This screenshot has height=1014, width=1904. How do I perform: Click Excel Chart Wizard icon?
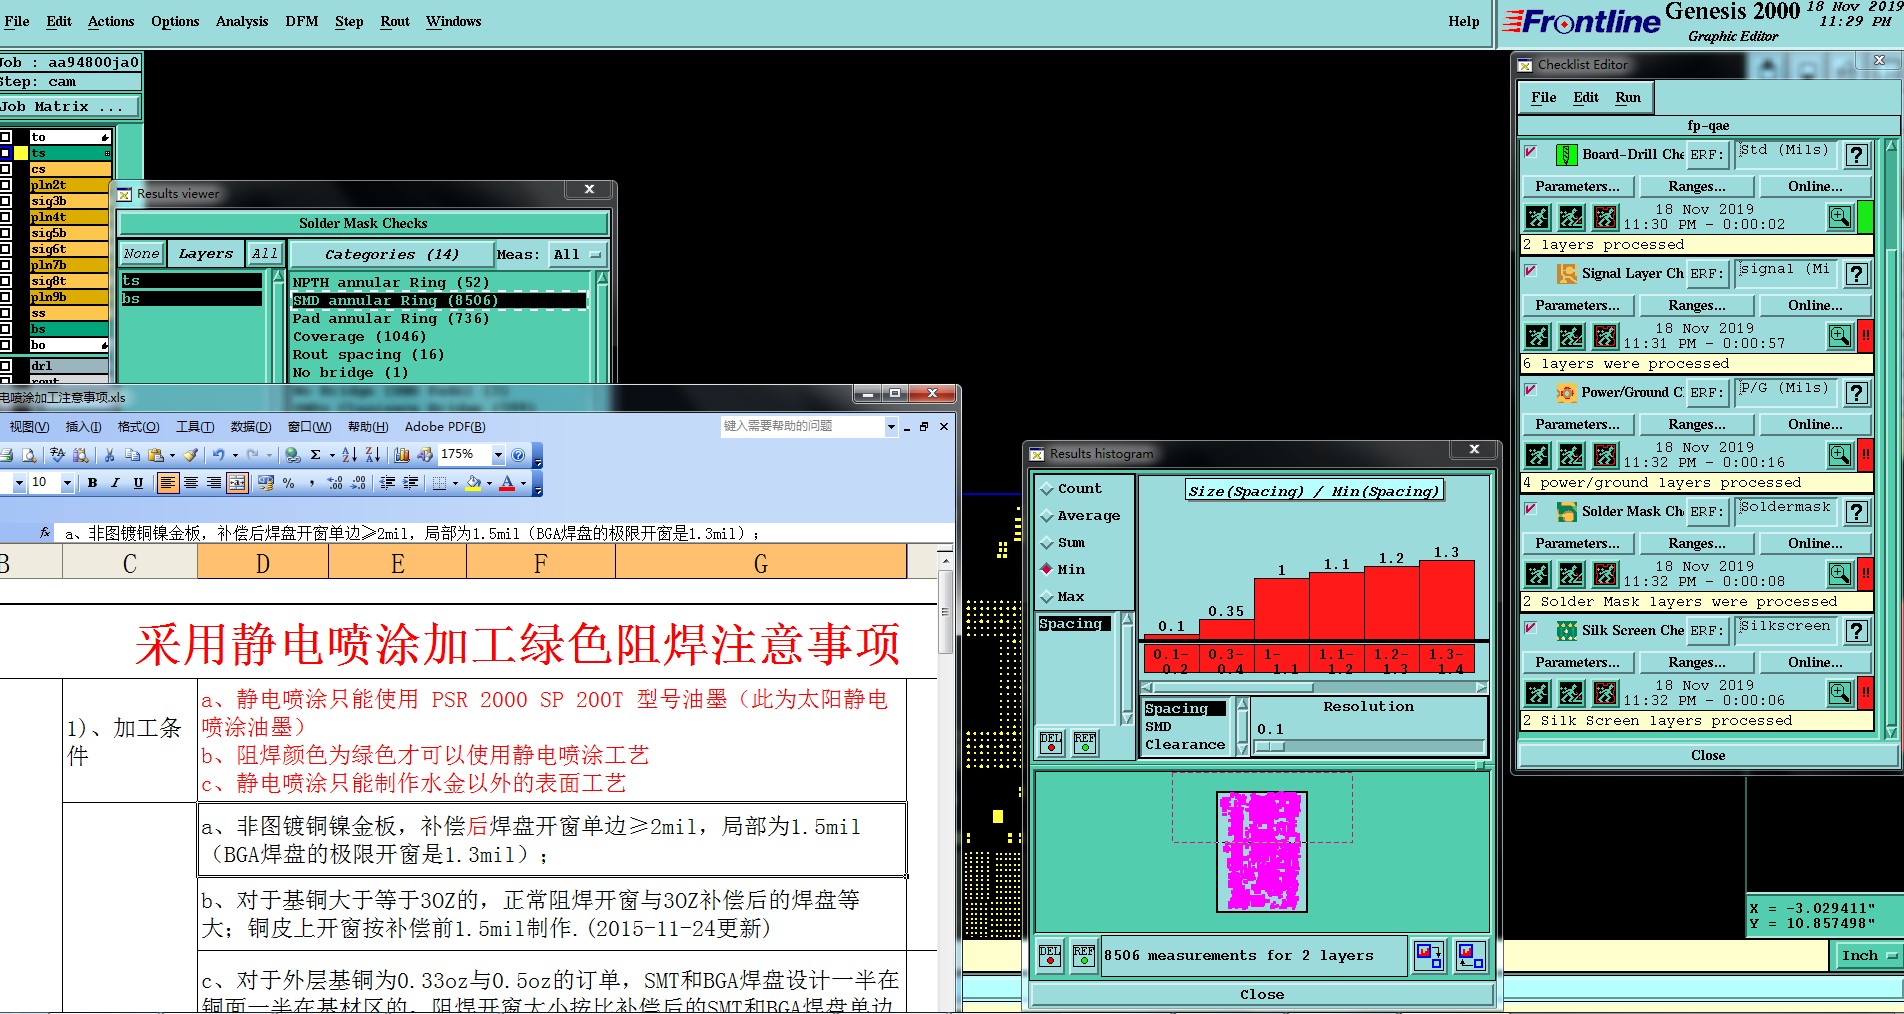click(402, 455)
